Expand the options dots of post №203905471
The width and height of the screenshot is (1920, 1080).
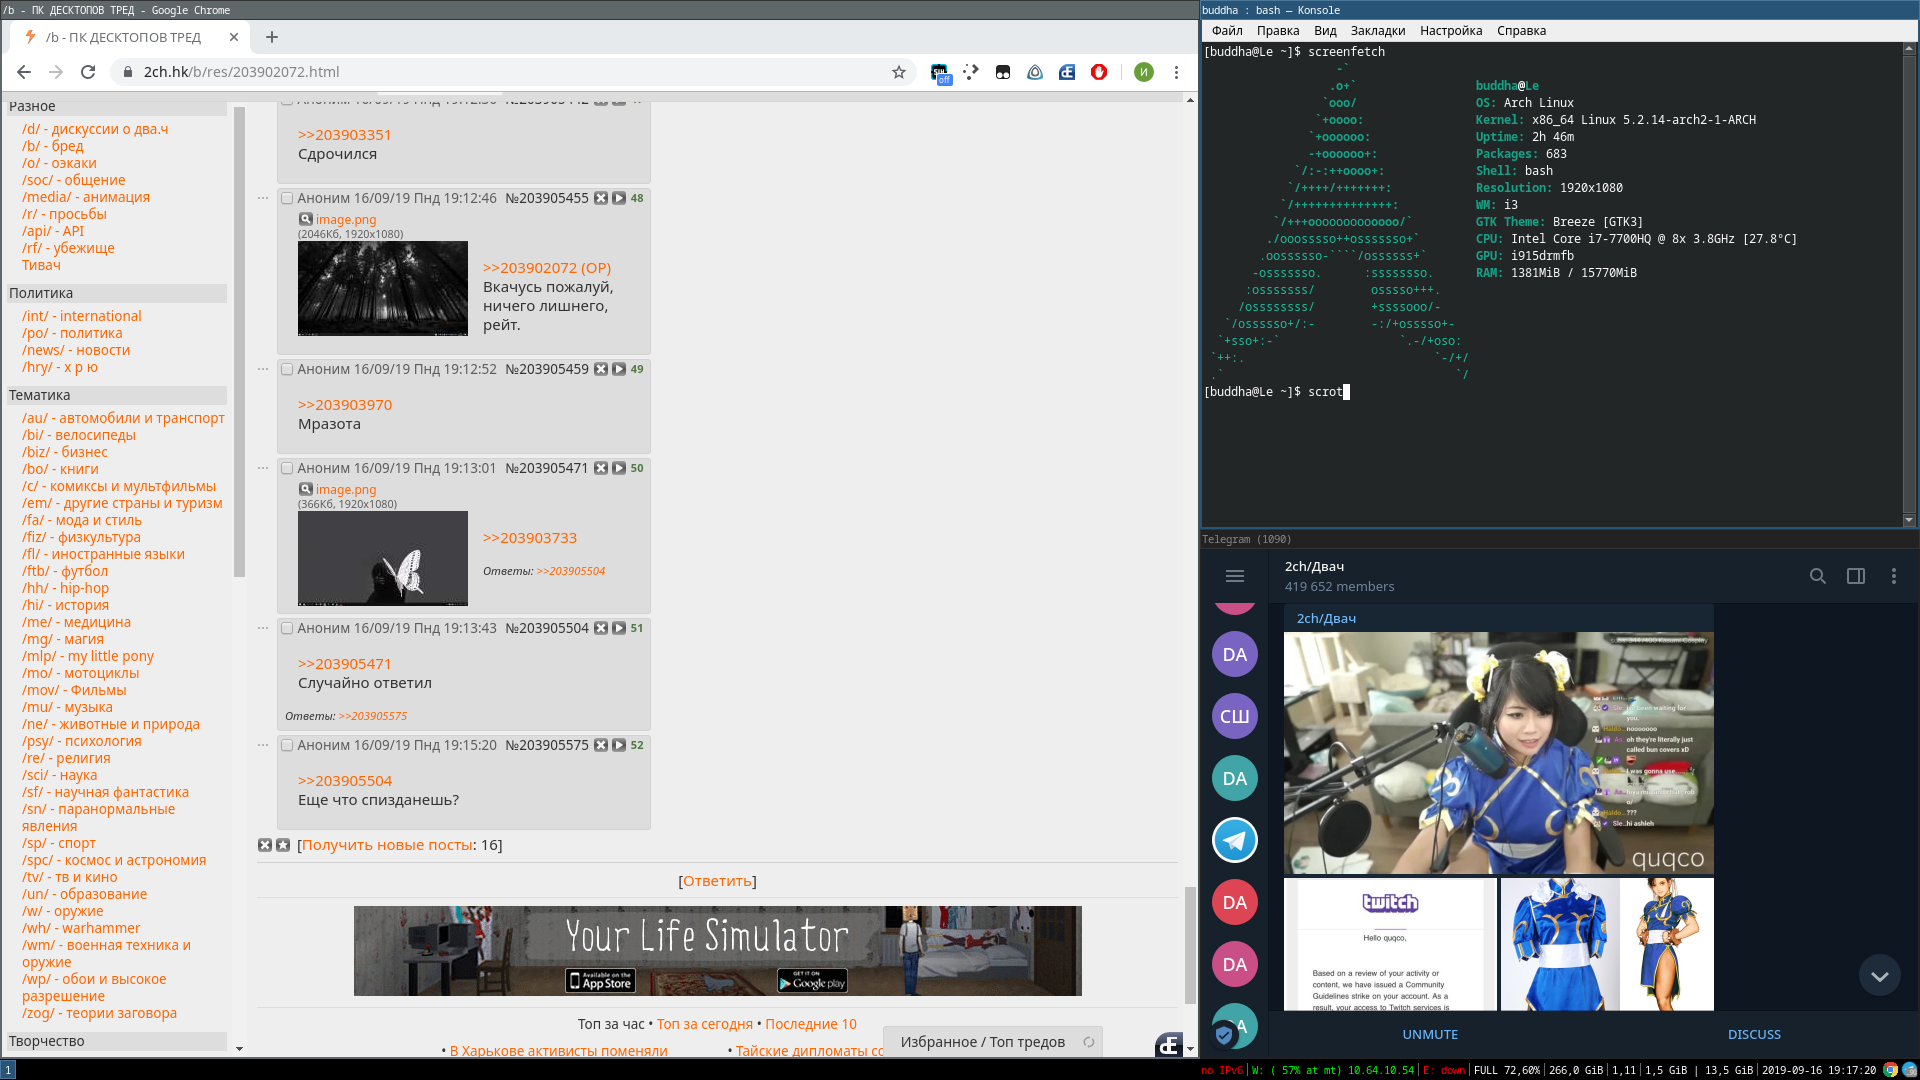pyautogui.click(x=263, y=467)
